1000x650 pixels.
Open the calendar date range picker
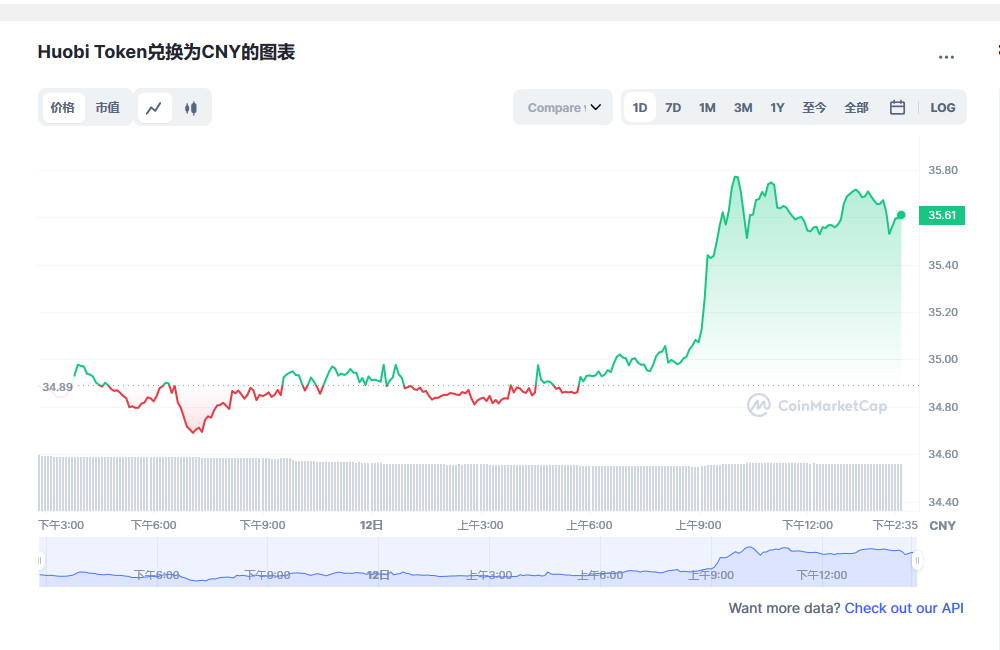point(897,107)
